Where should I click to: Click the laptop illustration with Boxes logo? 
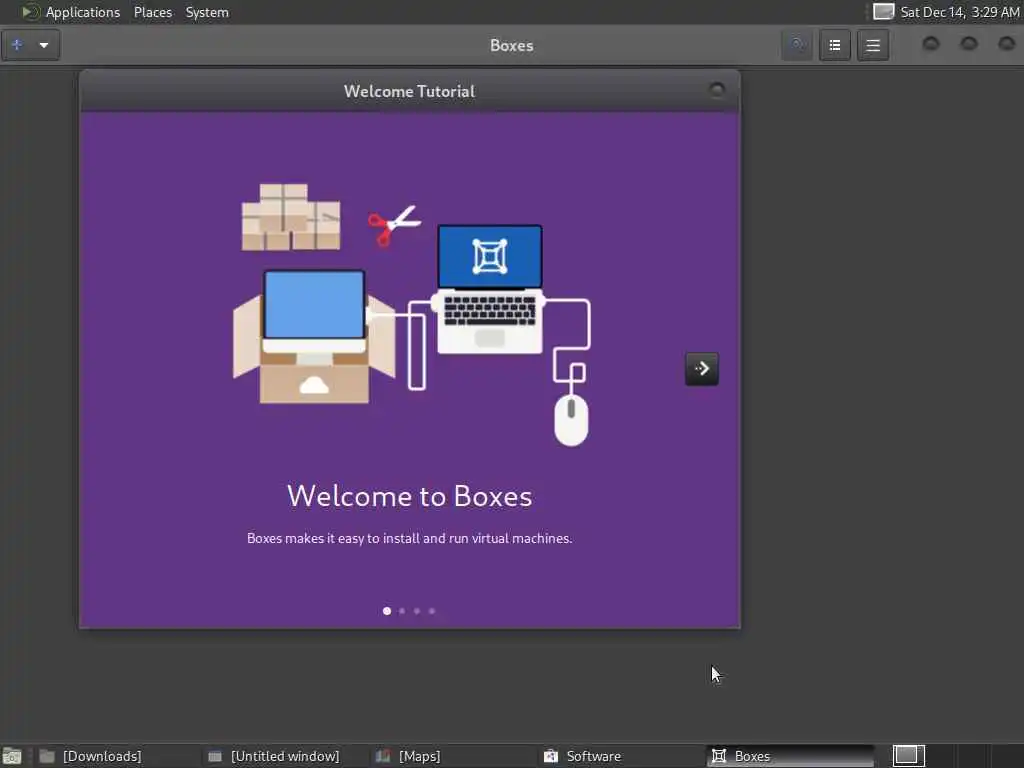coord(490,289)
